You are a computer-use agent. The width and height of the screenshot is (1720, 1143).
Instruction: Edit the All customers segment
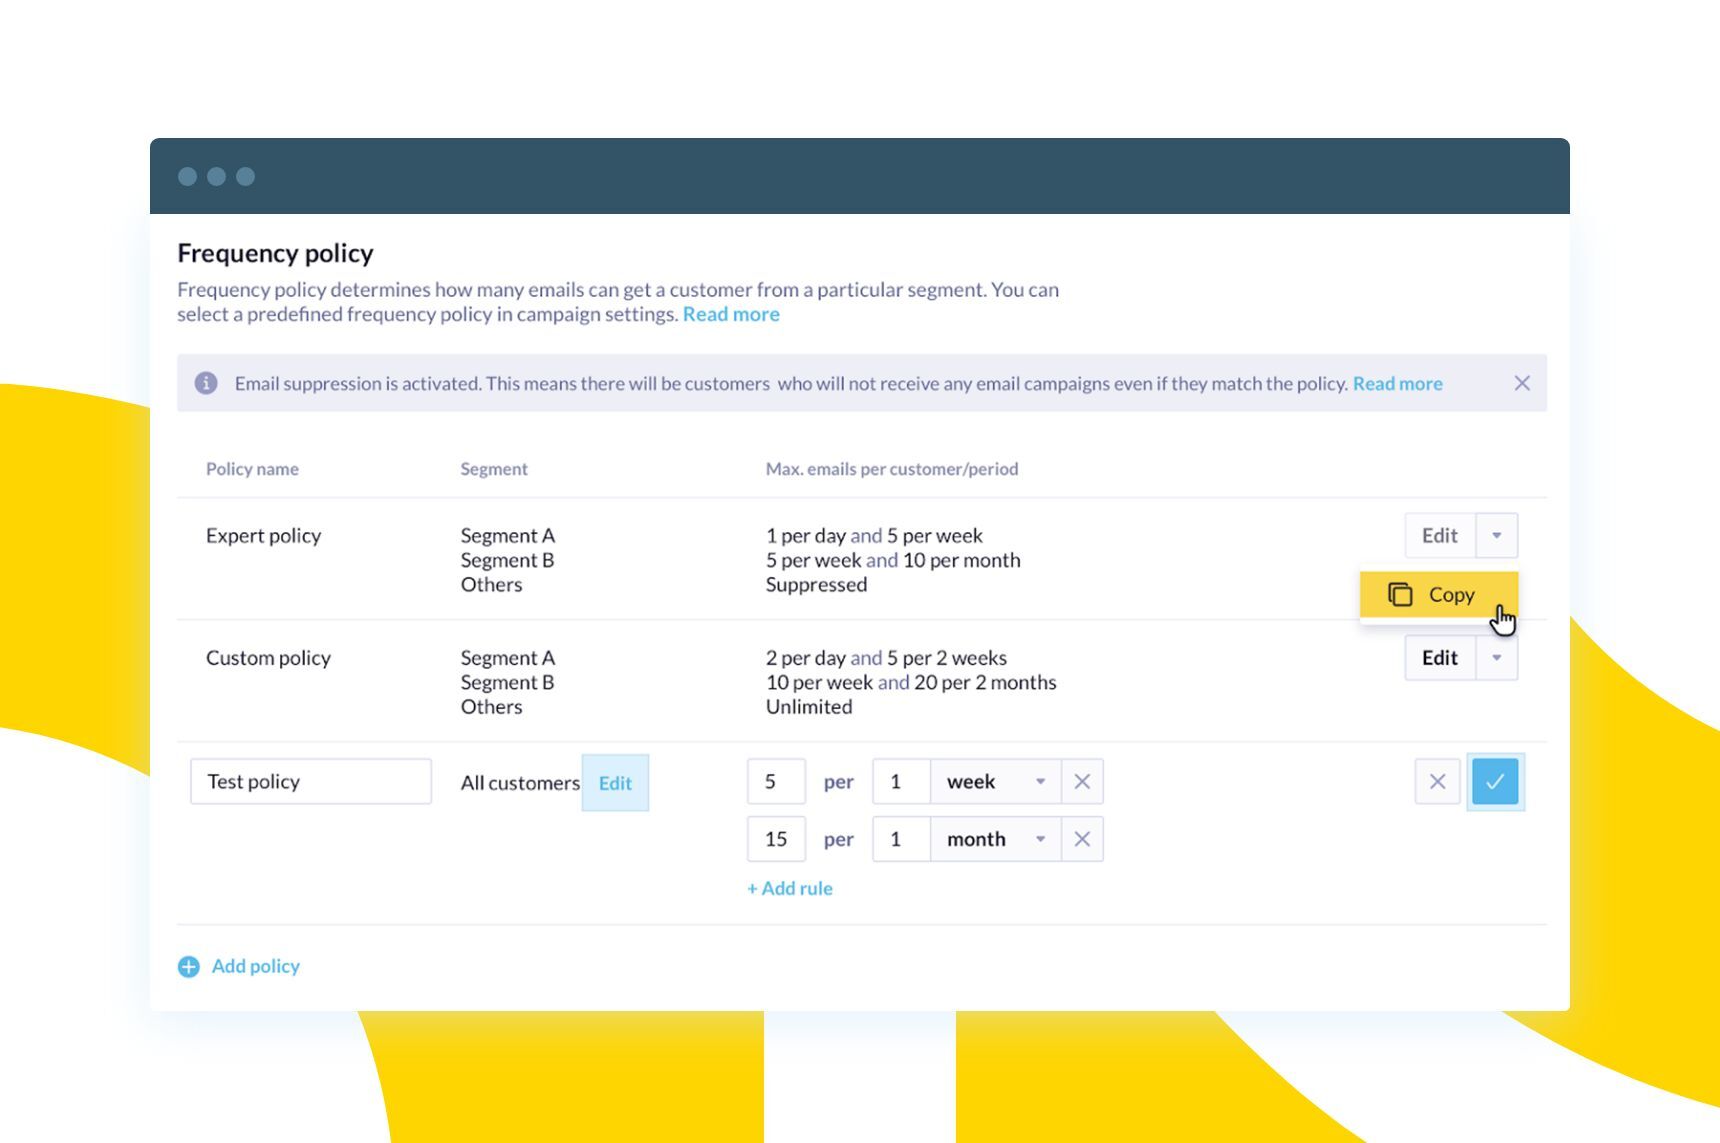pyautogui.click(x=615, y=783)
